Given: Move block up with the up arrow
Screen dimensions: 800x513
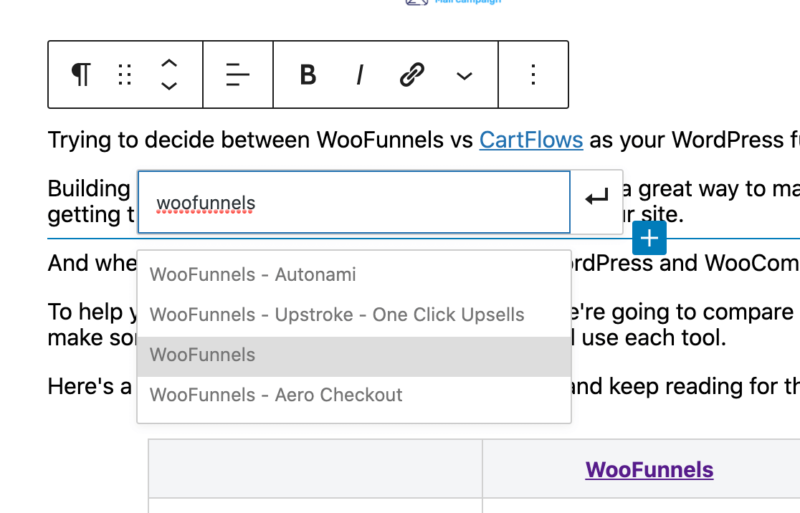Looking at the screenshot, I should click(169, 64).
